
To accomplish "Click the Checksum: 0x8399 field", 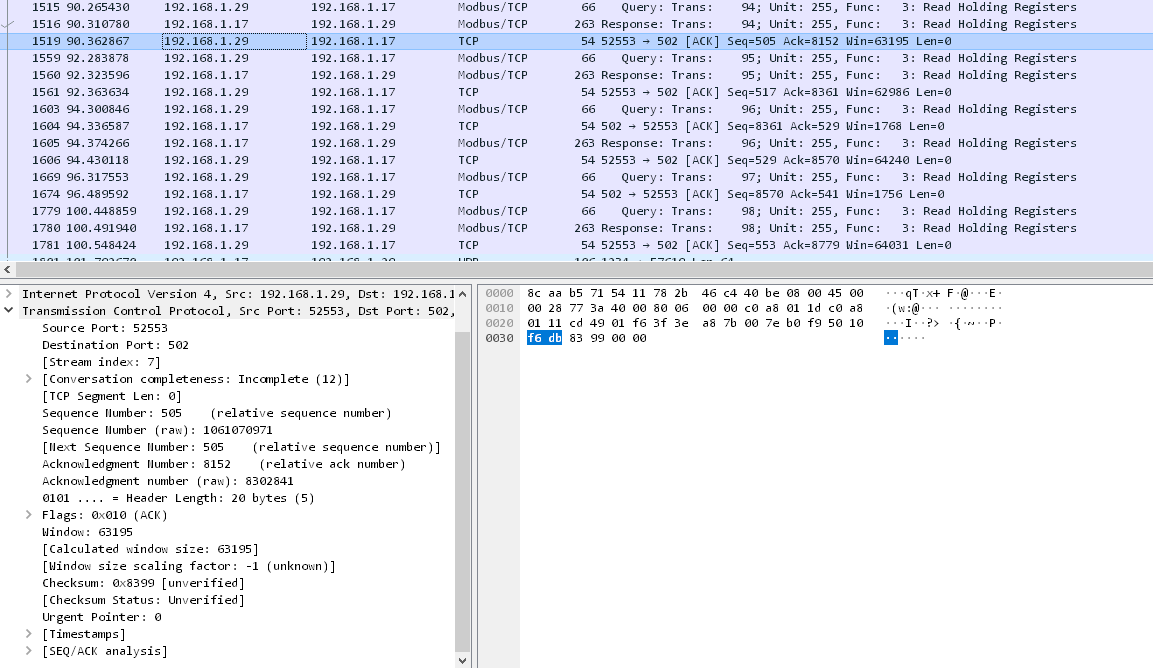I will (142, 583).
